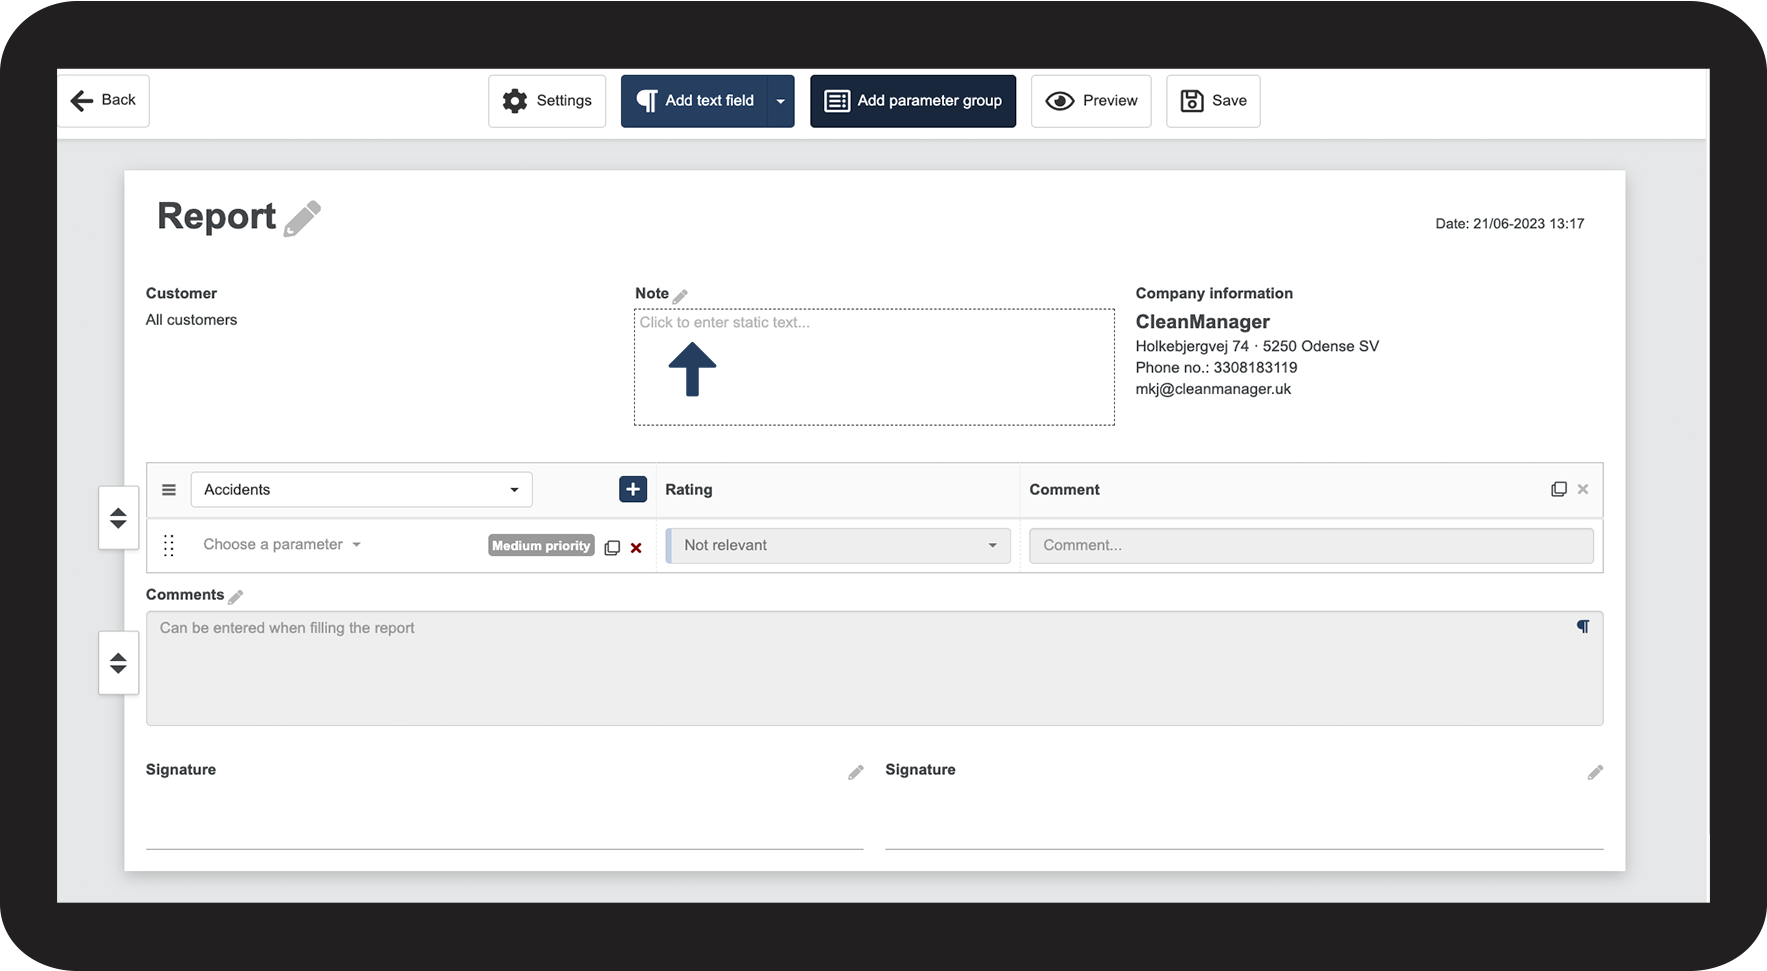1767x971 pixels.
Task: Click the hamburger menu icon beside Accidents
Action: point(169,490)
